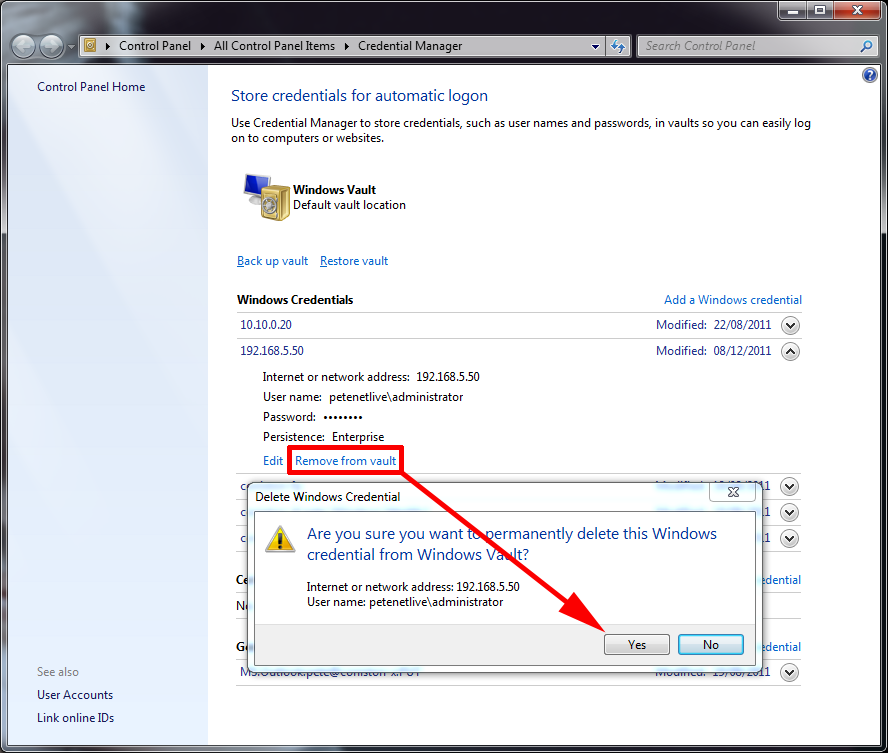Expand the 10.10.0.20 credential details
The width and height of the screenshot is (888, 753).
(x=789, y=324)
